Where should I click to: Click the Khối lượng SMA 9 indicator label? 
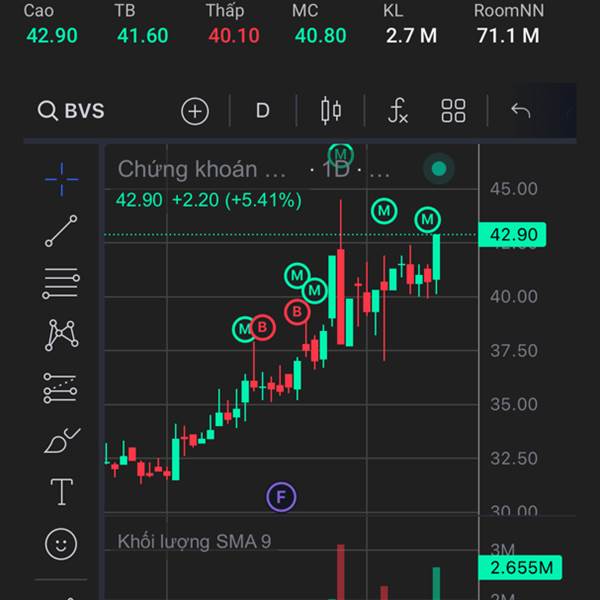194,542
